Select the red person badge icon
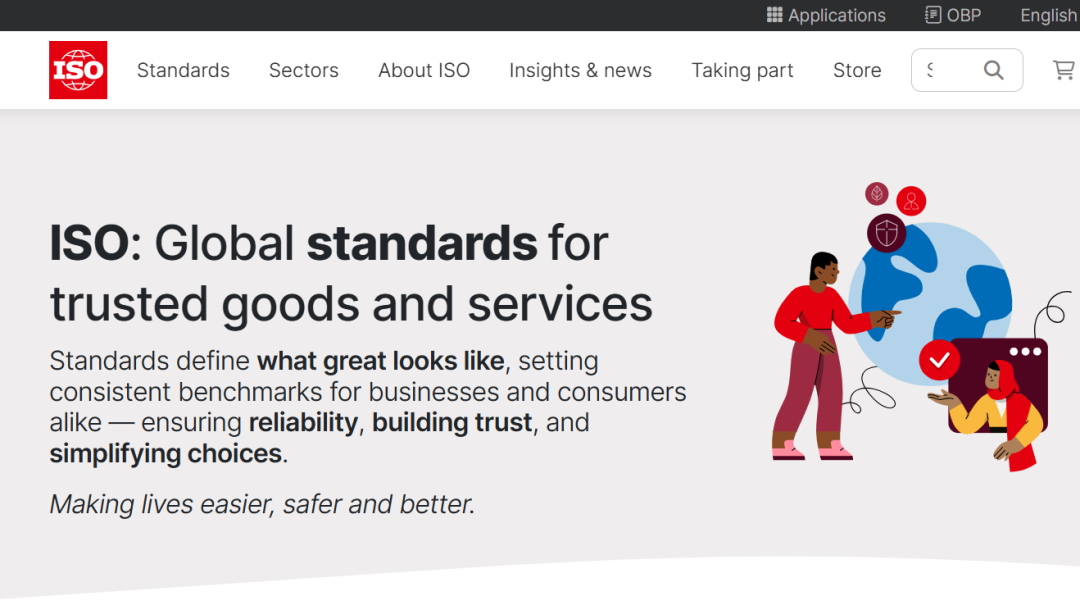The image size is (1080, 605). (911, 201)
